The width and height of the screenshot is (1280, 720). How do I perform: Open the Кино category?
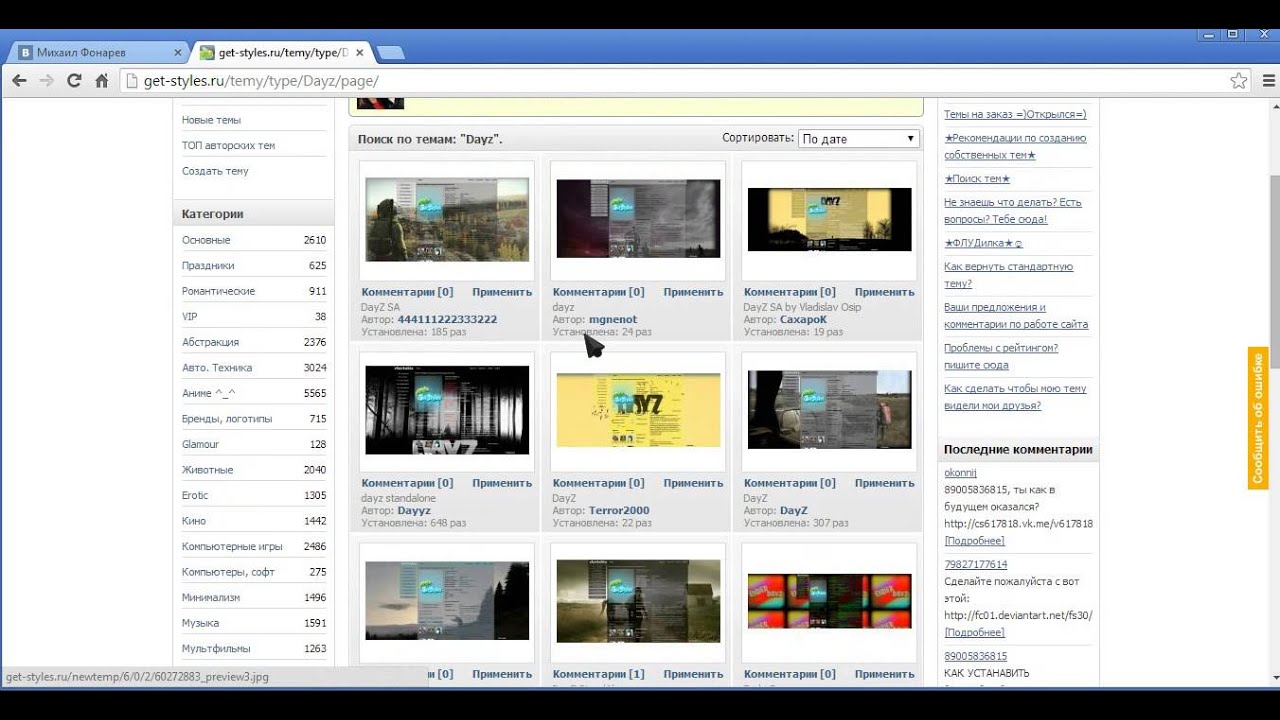(x=194, y=521)
